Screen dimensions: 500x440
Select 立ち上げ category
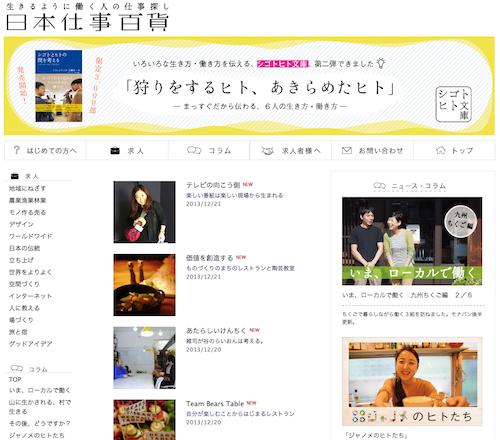tap(21, 260)
